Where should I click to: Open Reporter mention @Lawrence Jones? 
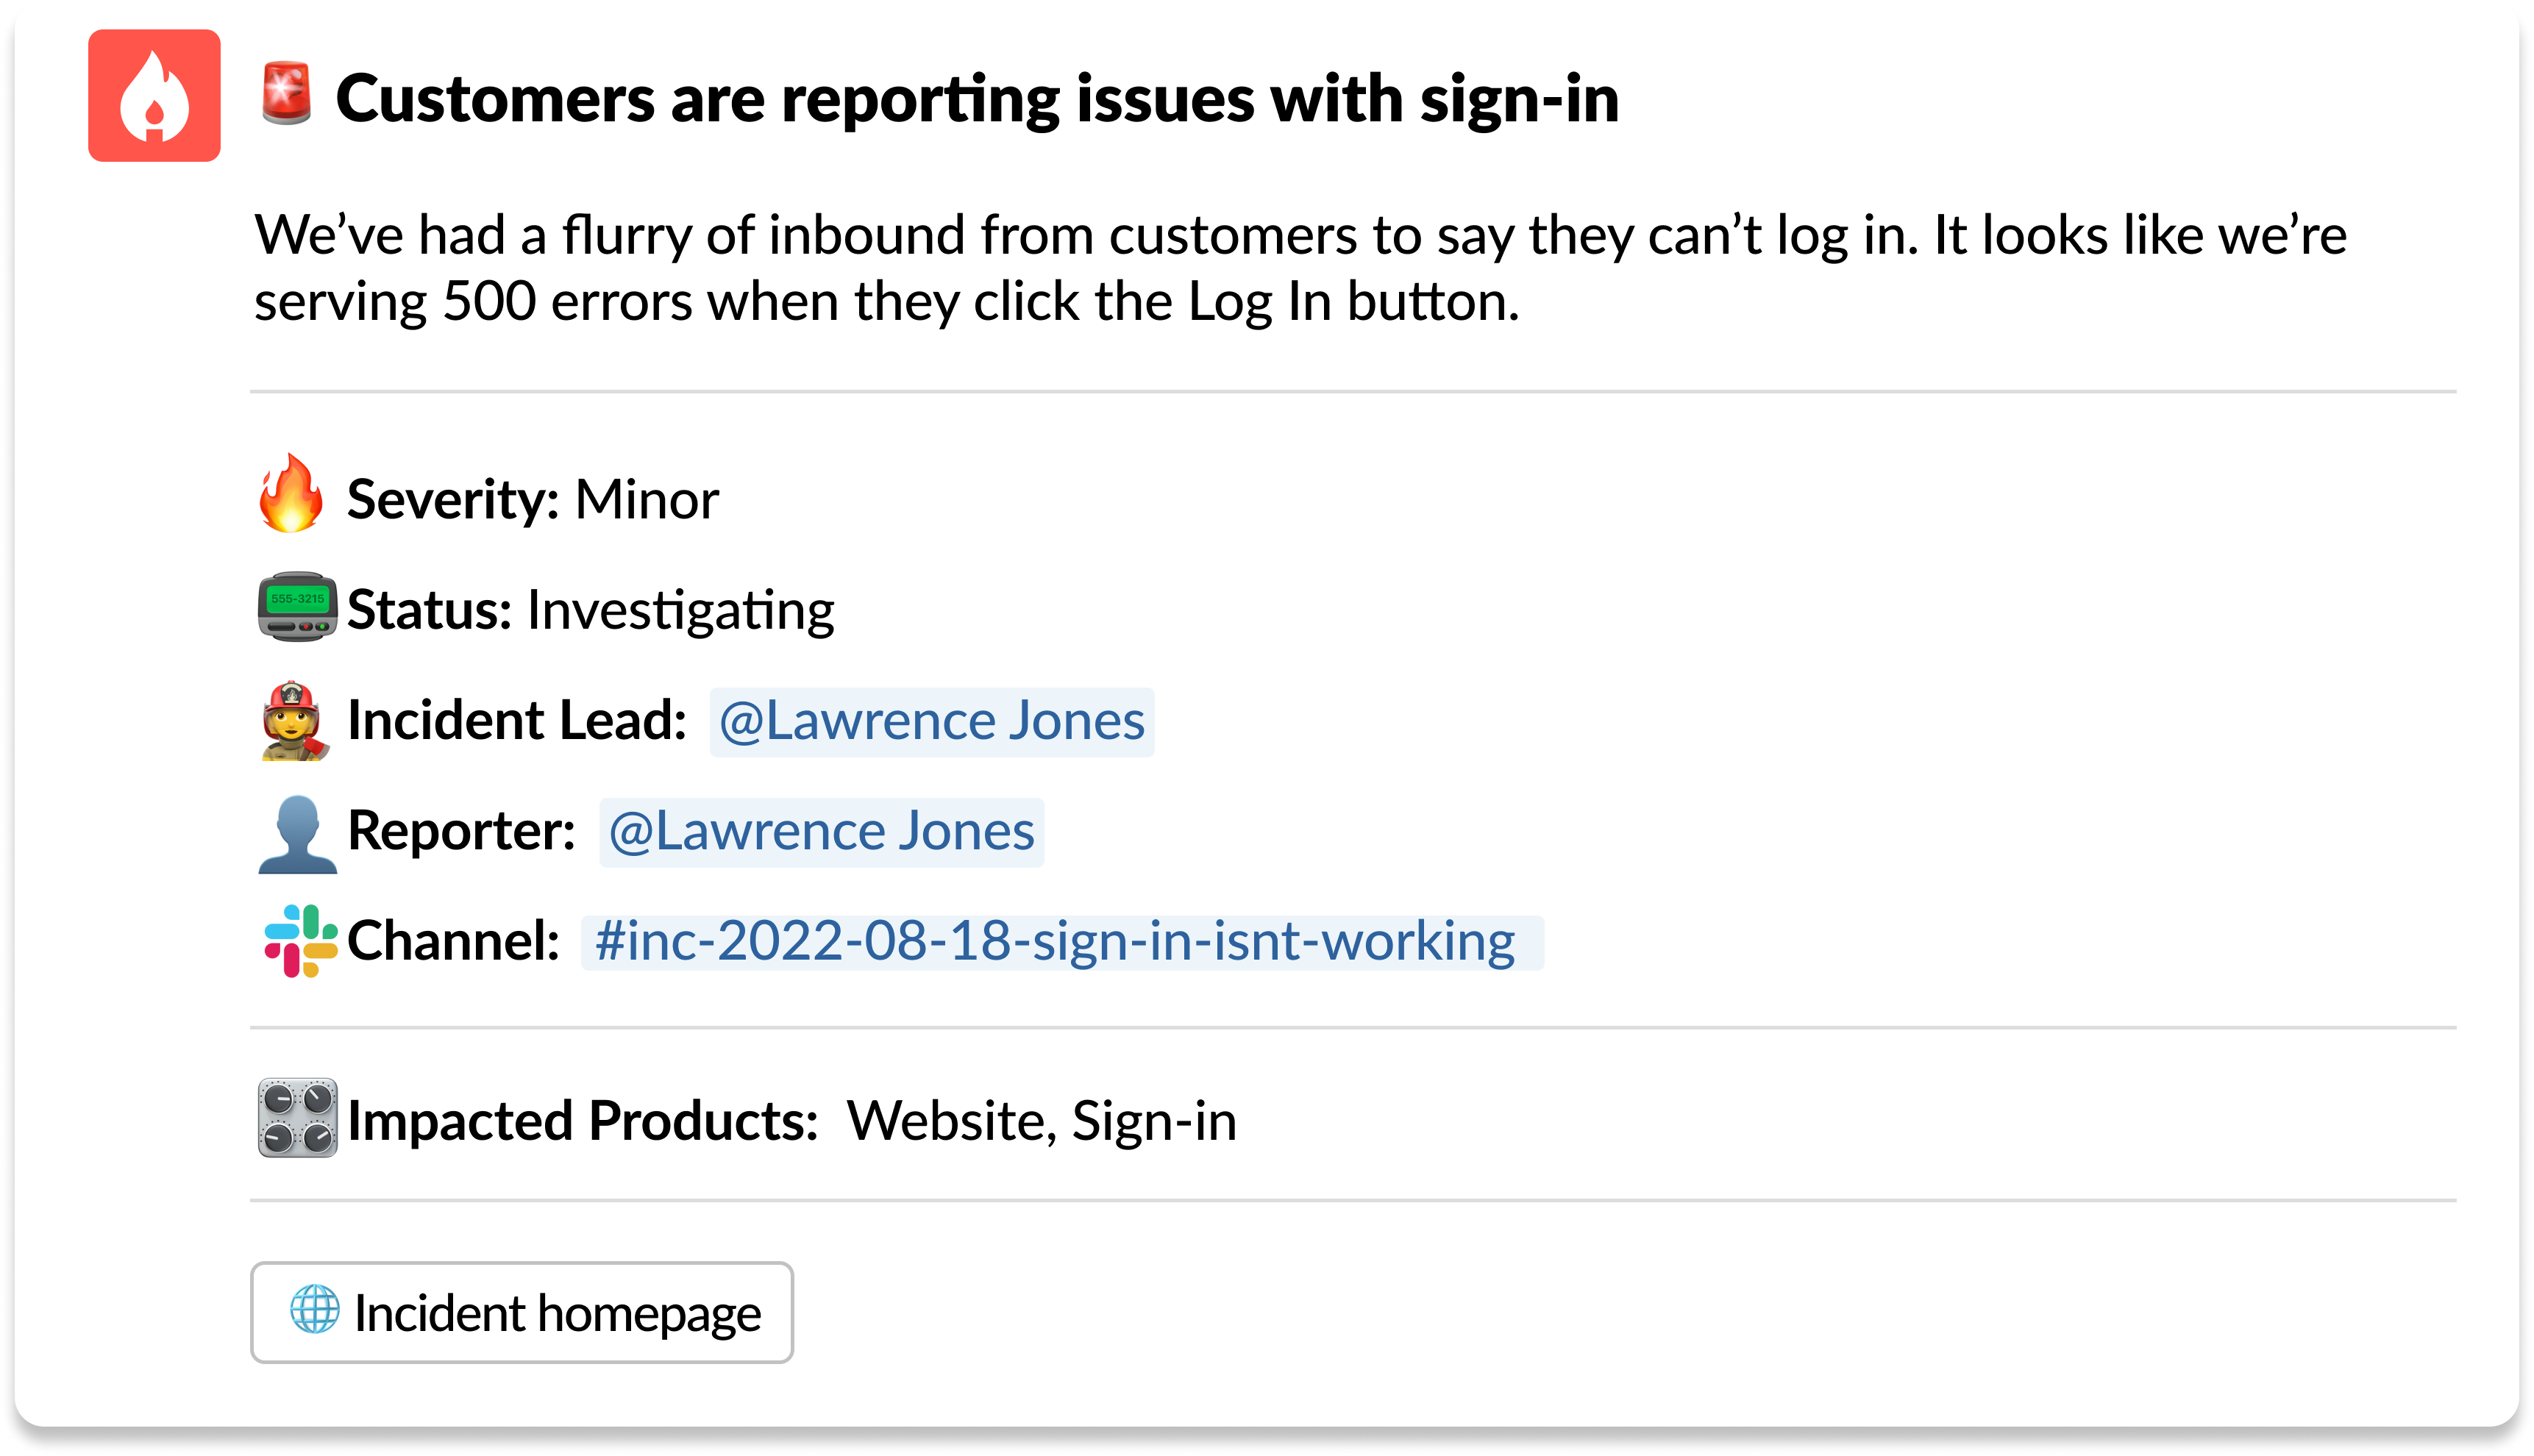click(822, 832)
